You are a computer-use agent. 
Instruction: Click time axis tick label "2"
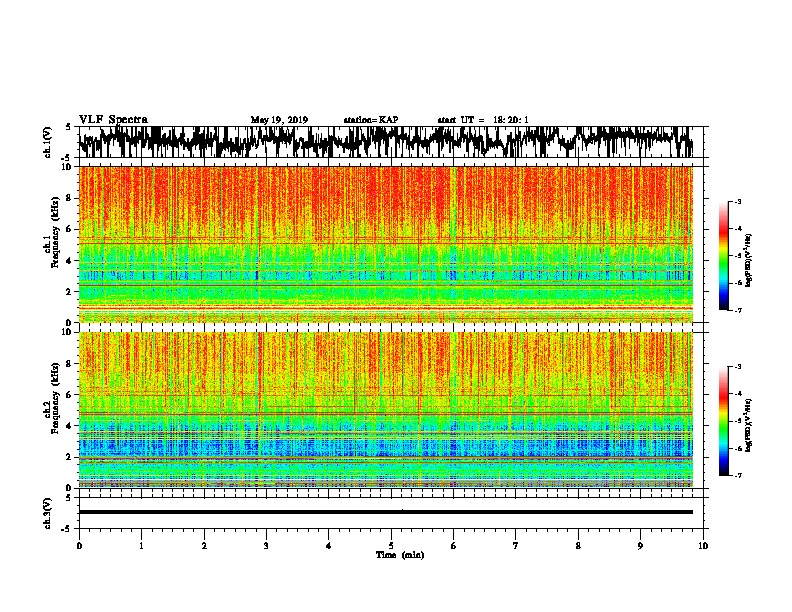(x=204, y=546)
